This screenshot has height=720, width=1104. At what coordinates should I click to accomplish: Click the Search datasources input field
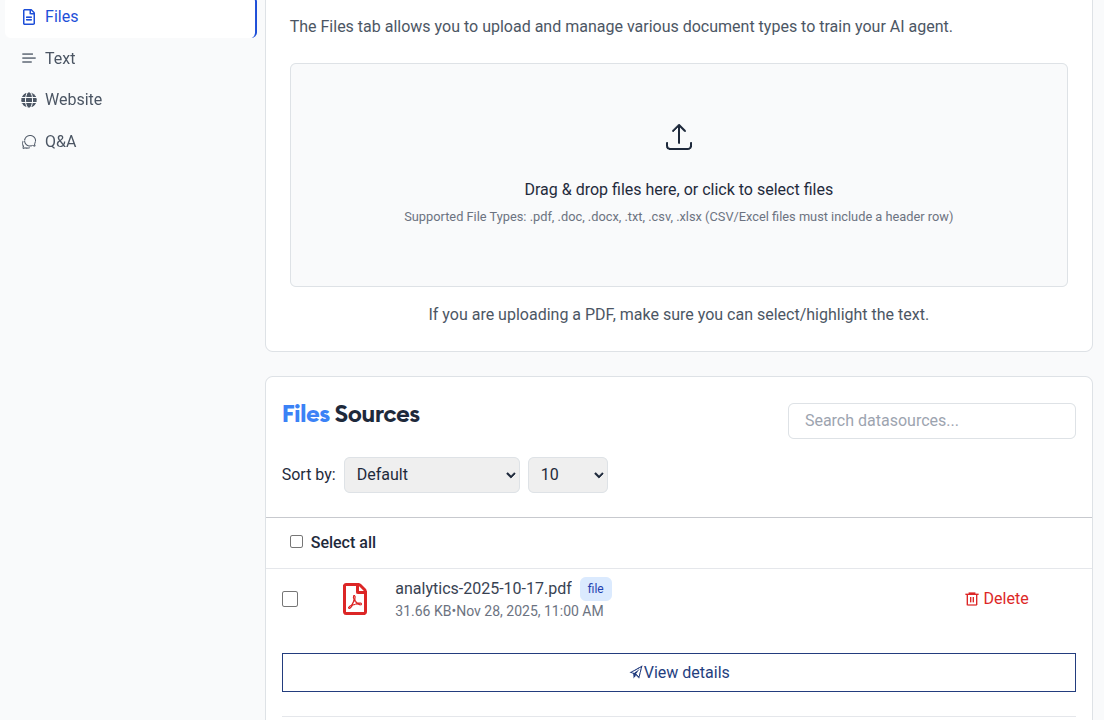point(932,421)
